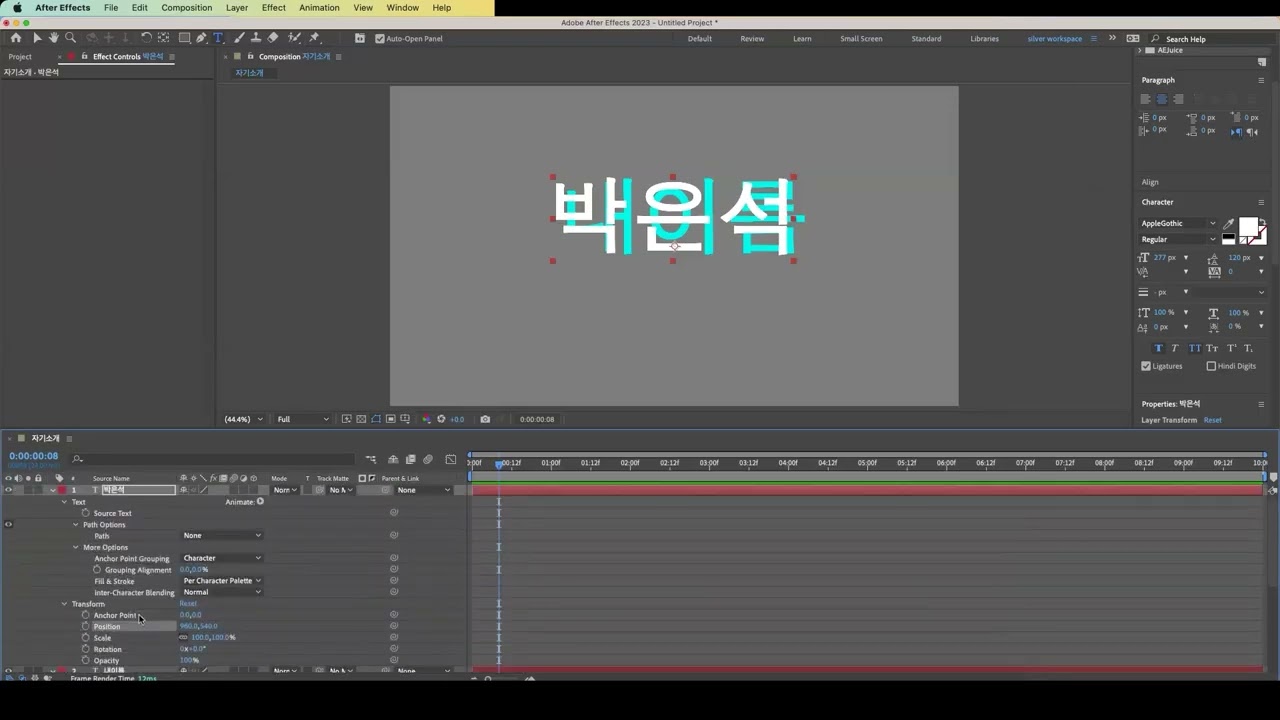Click the current time 0:00:00:08 display

tap(34, 456)
